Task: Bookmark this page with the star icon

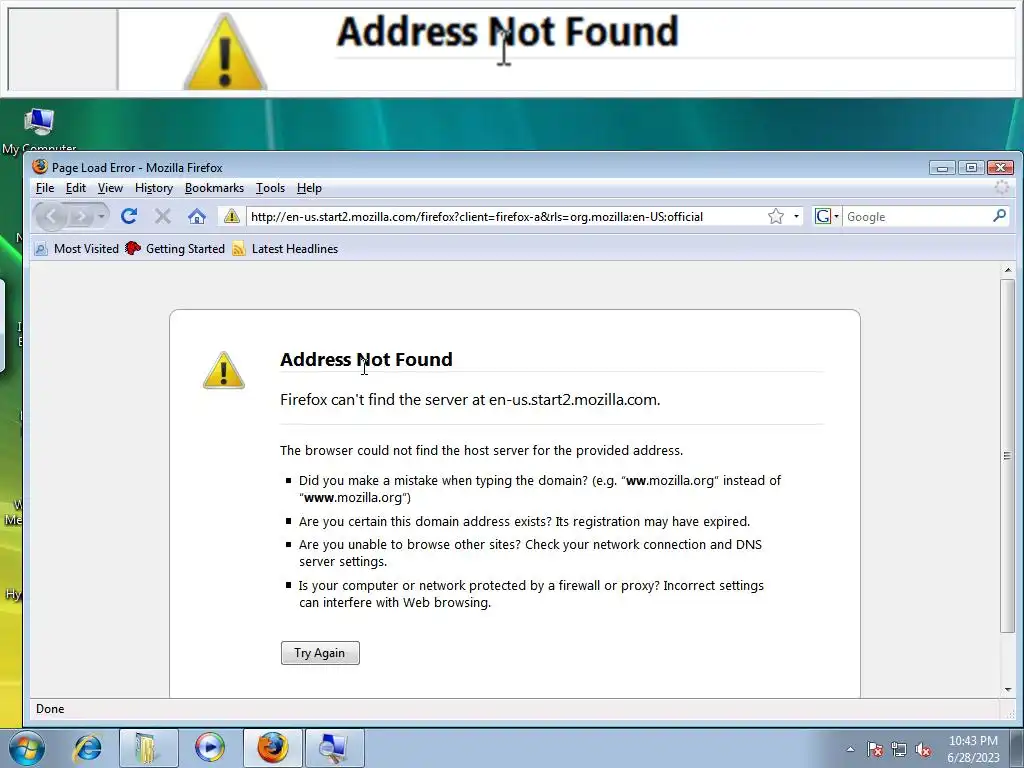Action: [x=776, y=216]
